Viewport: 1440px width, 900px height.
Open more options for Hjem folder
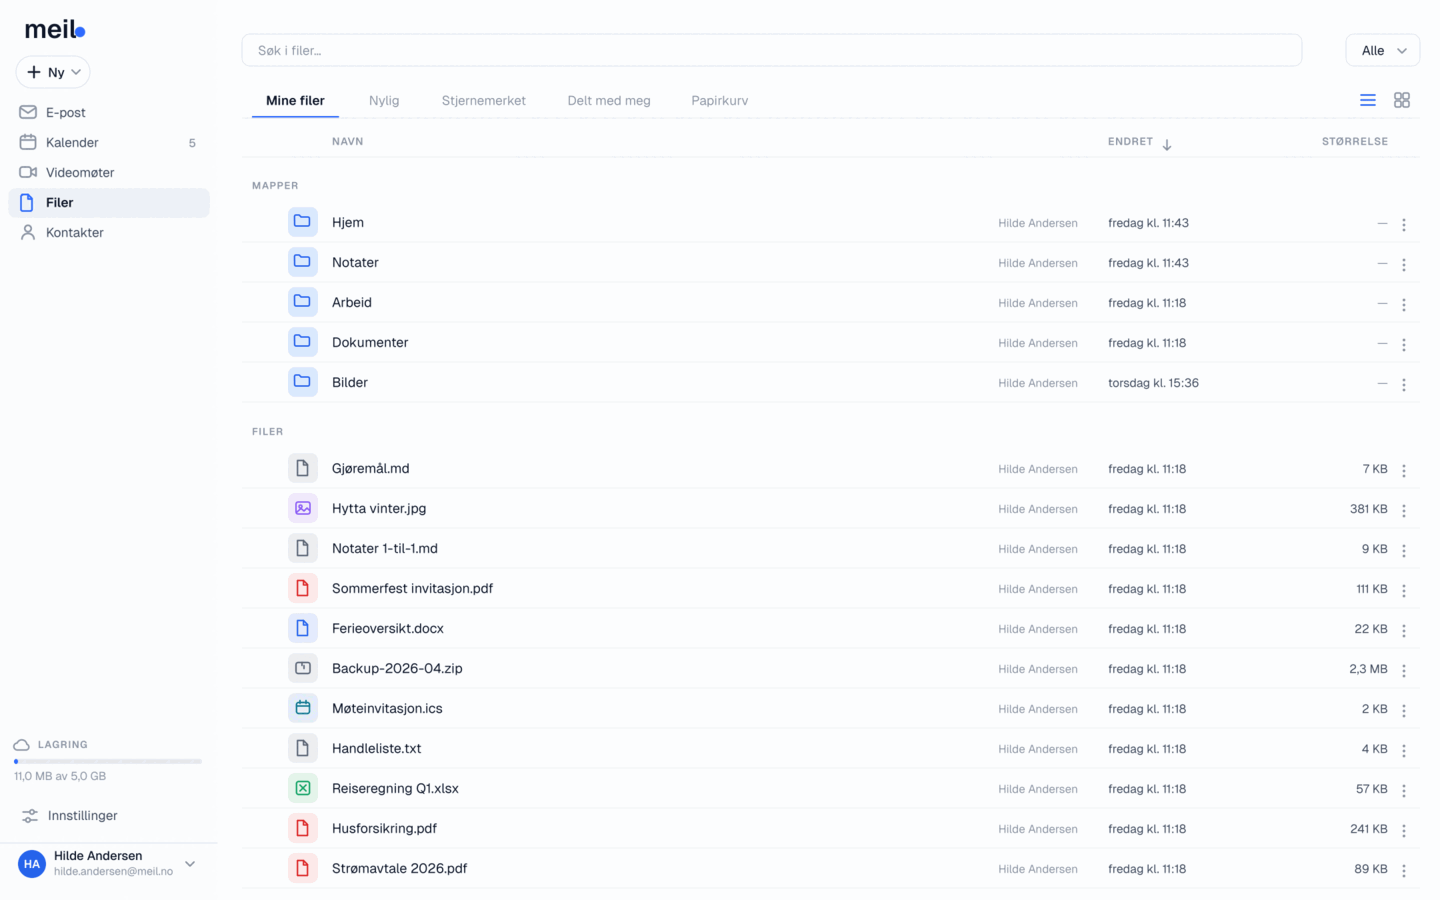[x=1404, y=224]
